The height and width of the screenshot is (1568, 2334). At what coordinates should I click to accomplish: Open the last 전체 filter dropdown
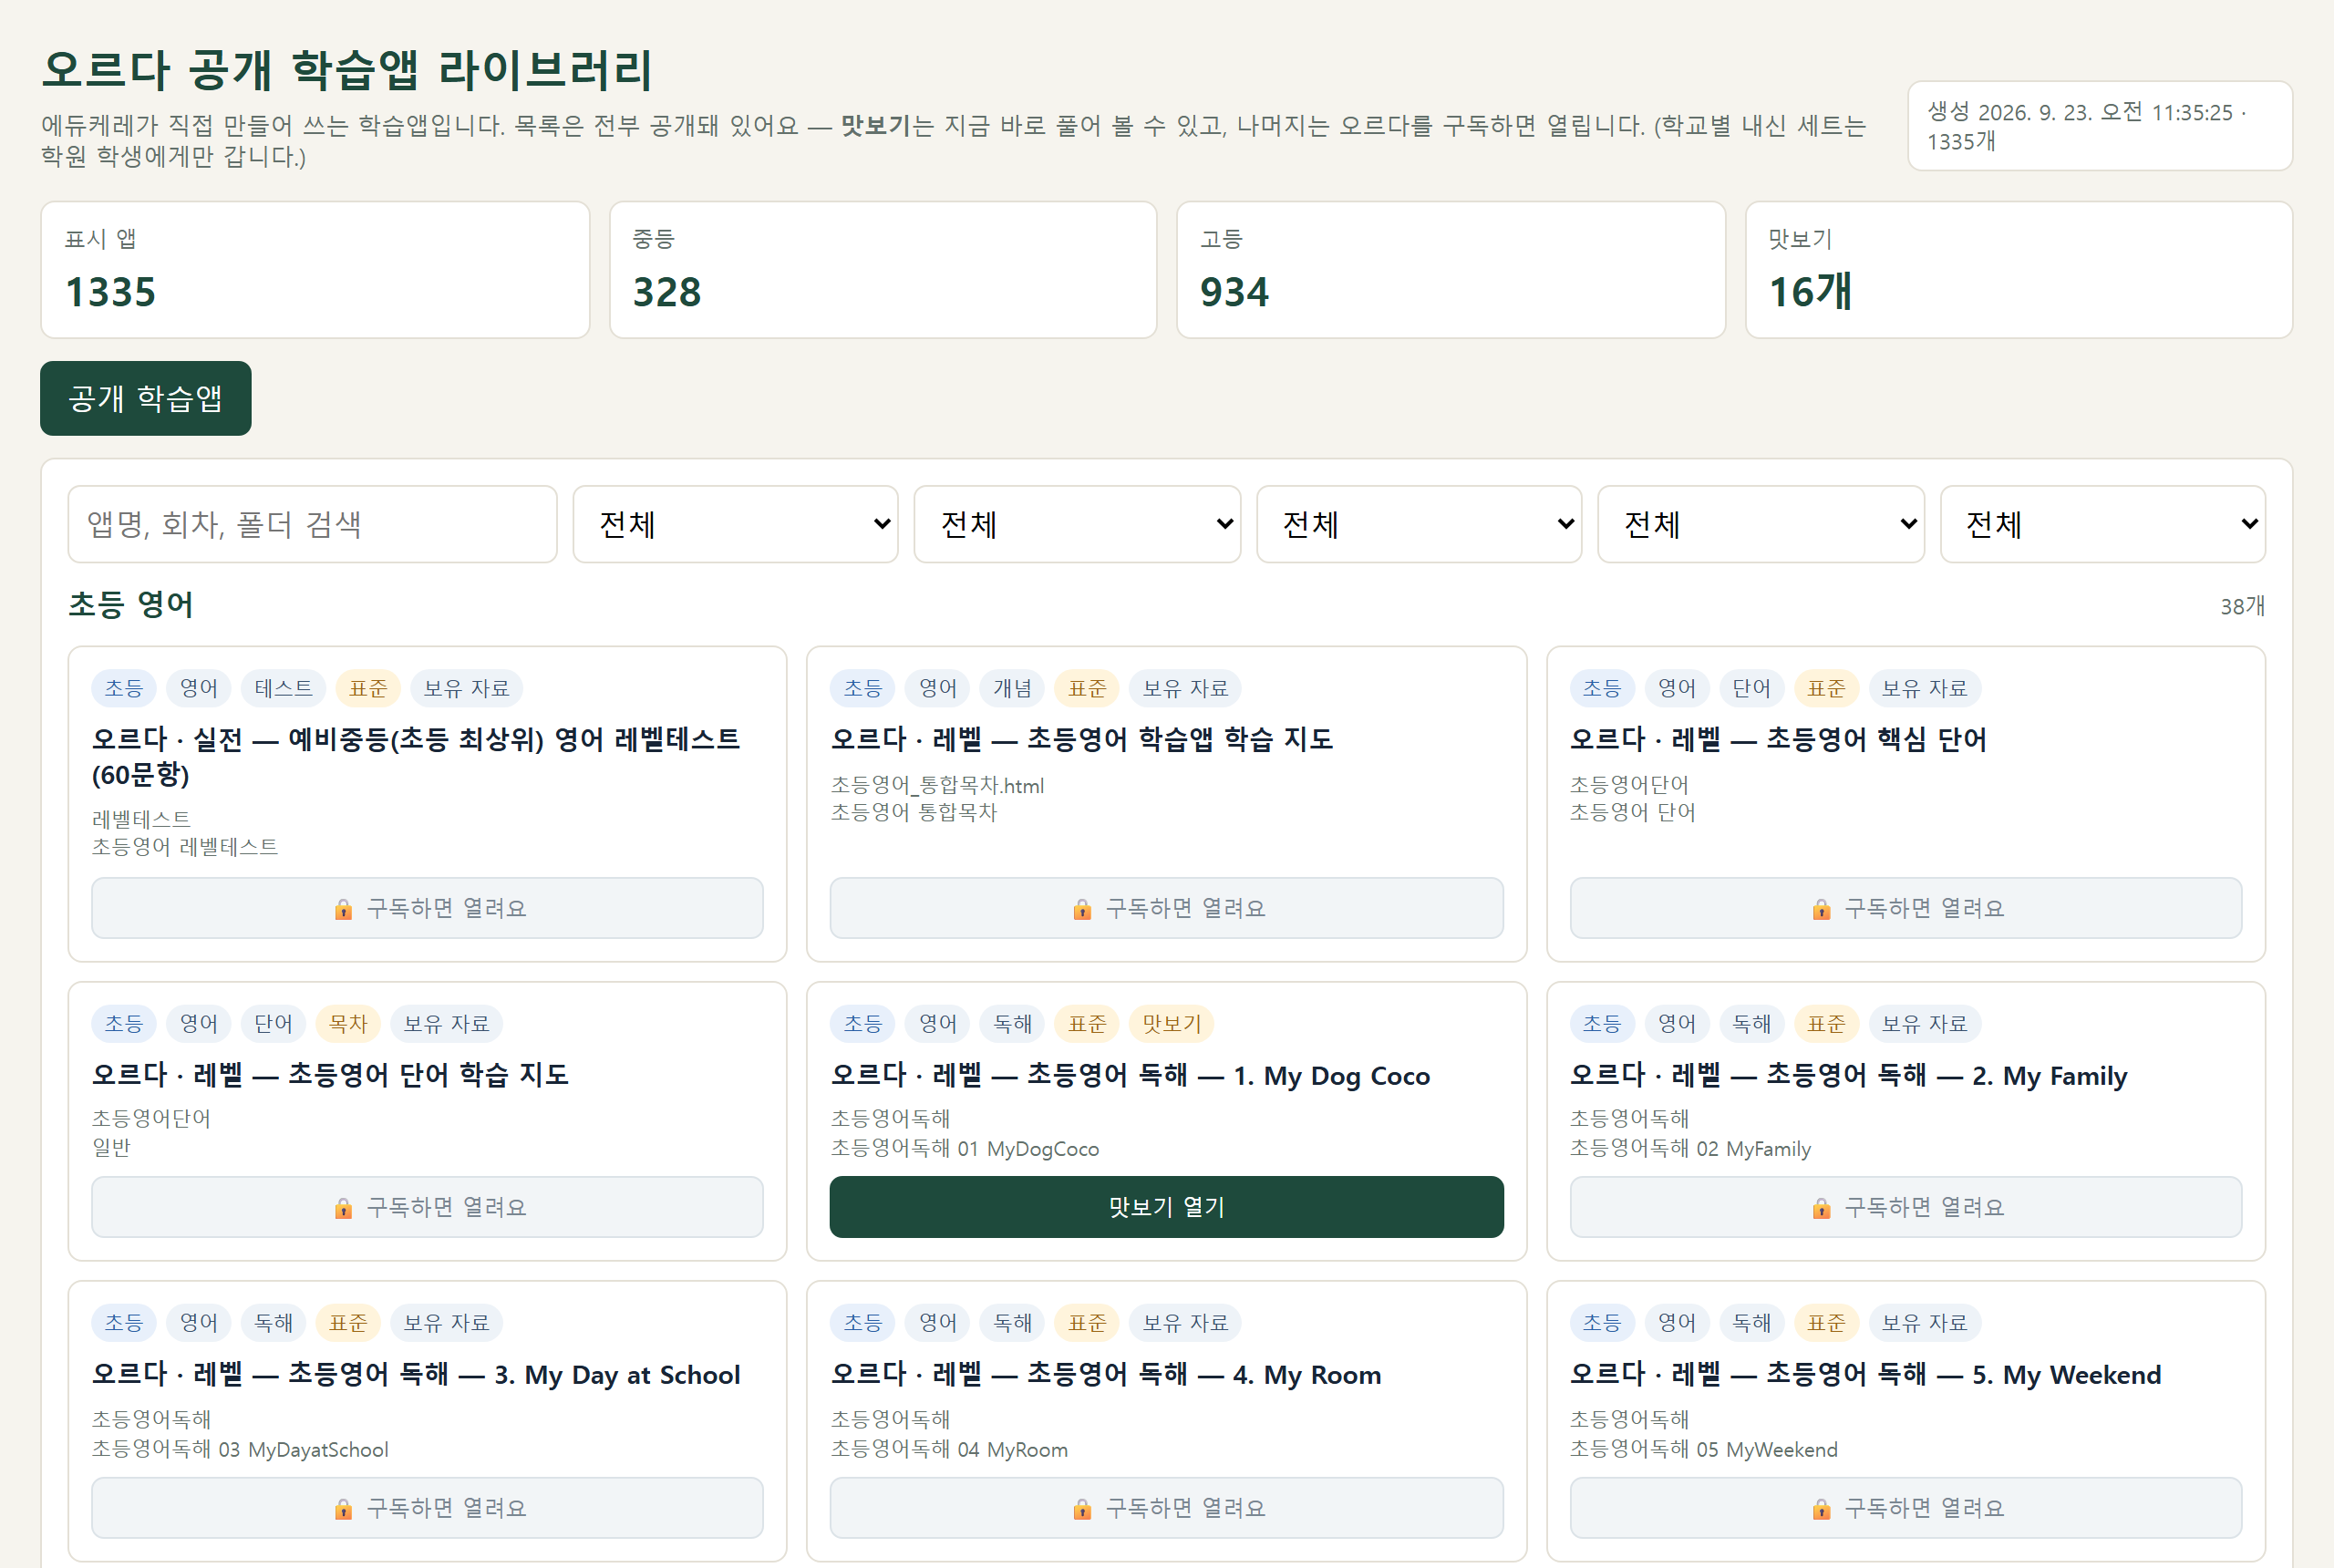point(2103,524)
